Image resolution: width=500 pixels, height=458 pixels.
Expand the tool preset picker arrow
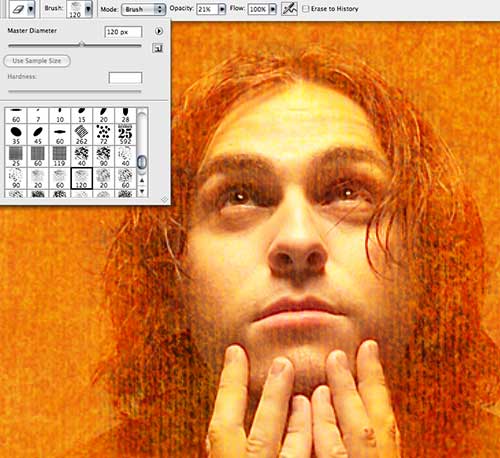tap(31, 9)
